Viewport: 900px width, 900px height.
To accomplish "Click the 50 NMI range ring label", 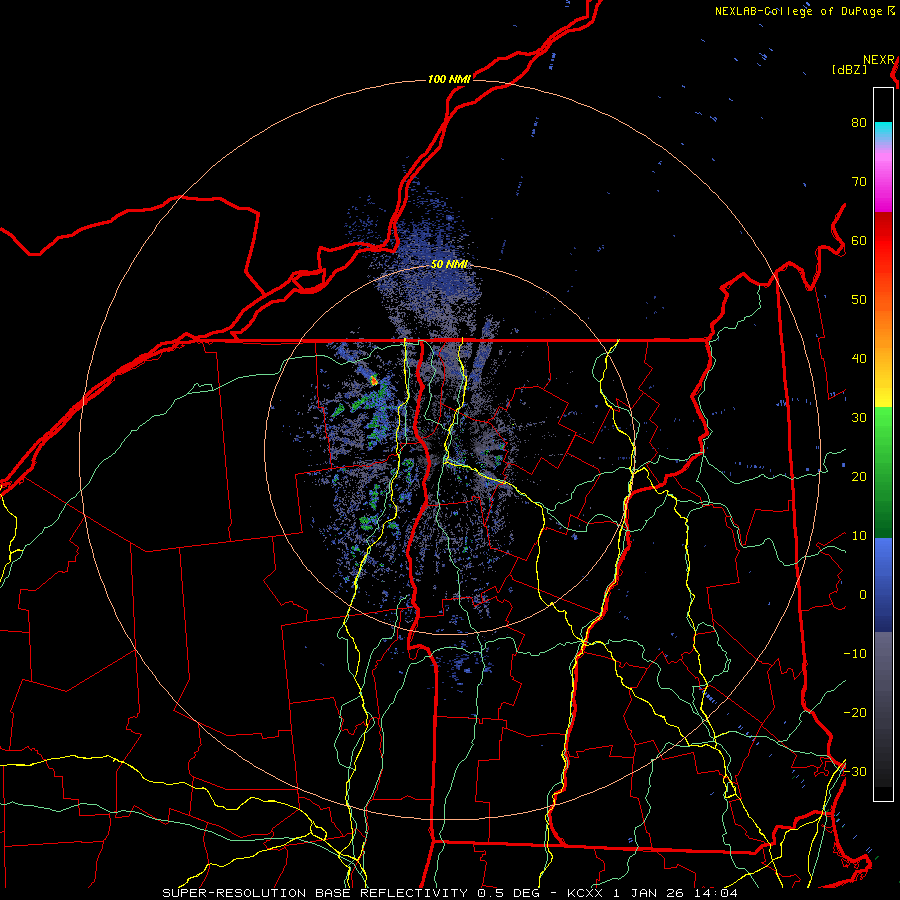I will point(449,264).
